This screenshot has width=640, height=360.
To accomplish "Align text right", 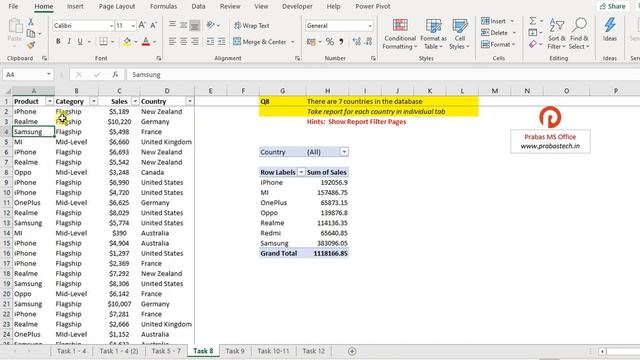I will coord(195,41).
